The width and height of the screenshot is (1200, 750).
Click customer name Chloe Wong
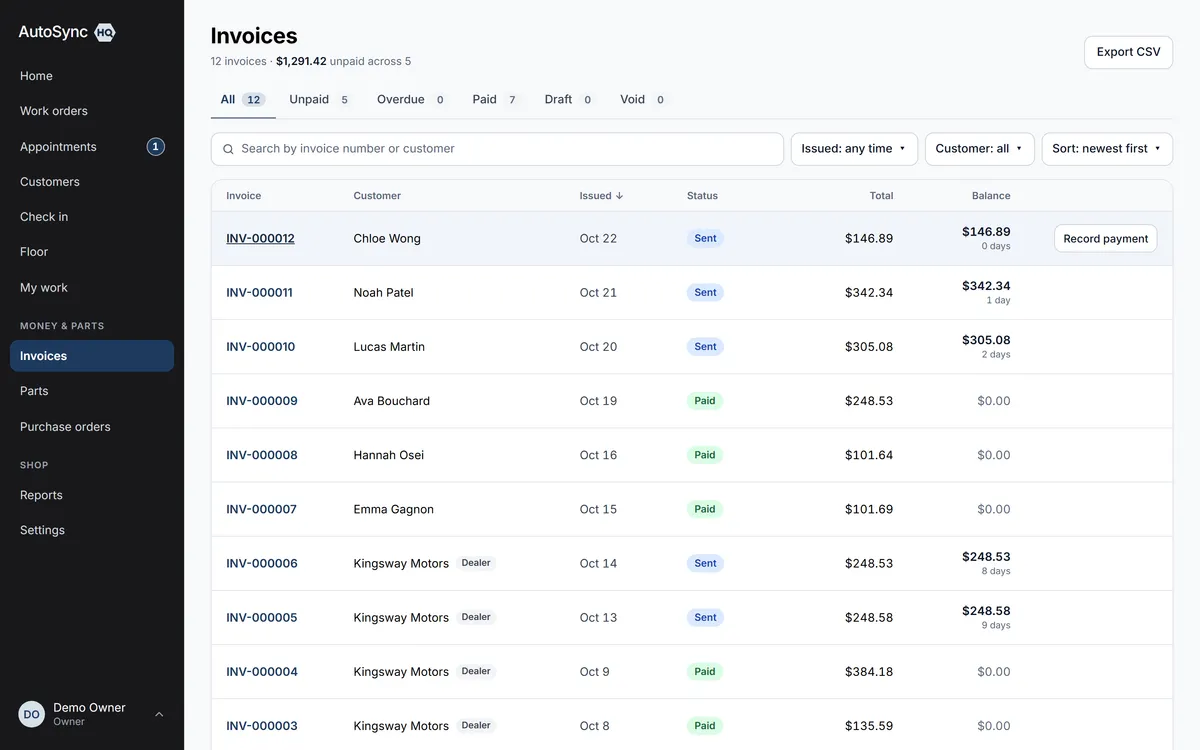click(x=387, y=239)
